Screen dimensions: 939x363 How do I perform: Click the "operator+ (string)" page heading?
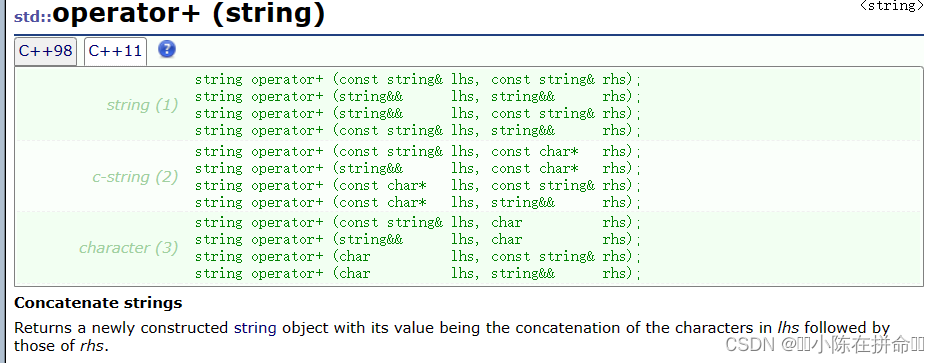(189, 14)
